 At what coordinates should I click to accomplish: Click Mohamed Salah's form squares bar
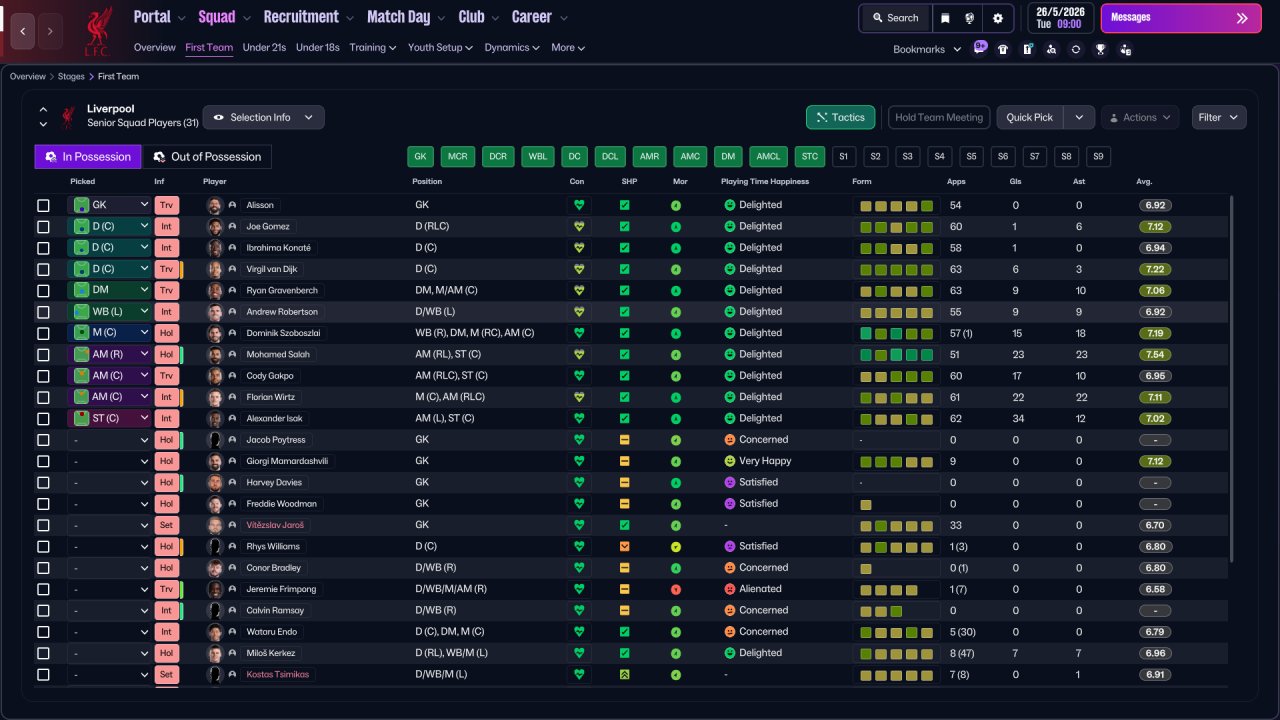pyautogui.click(x=896, y=354)
